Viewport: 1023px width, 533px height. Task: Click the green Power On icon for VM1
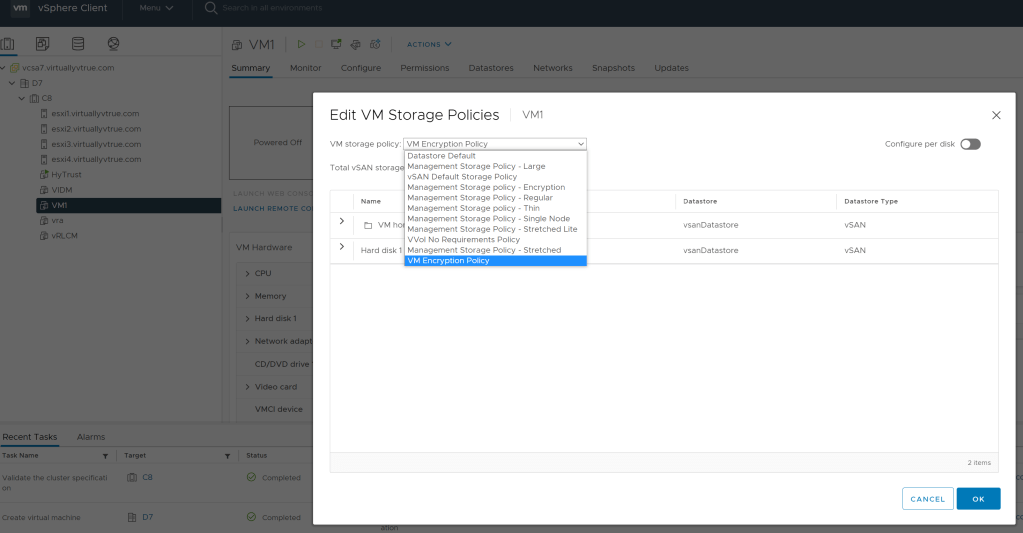click(300, 44)
